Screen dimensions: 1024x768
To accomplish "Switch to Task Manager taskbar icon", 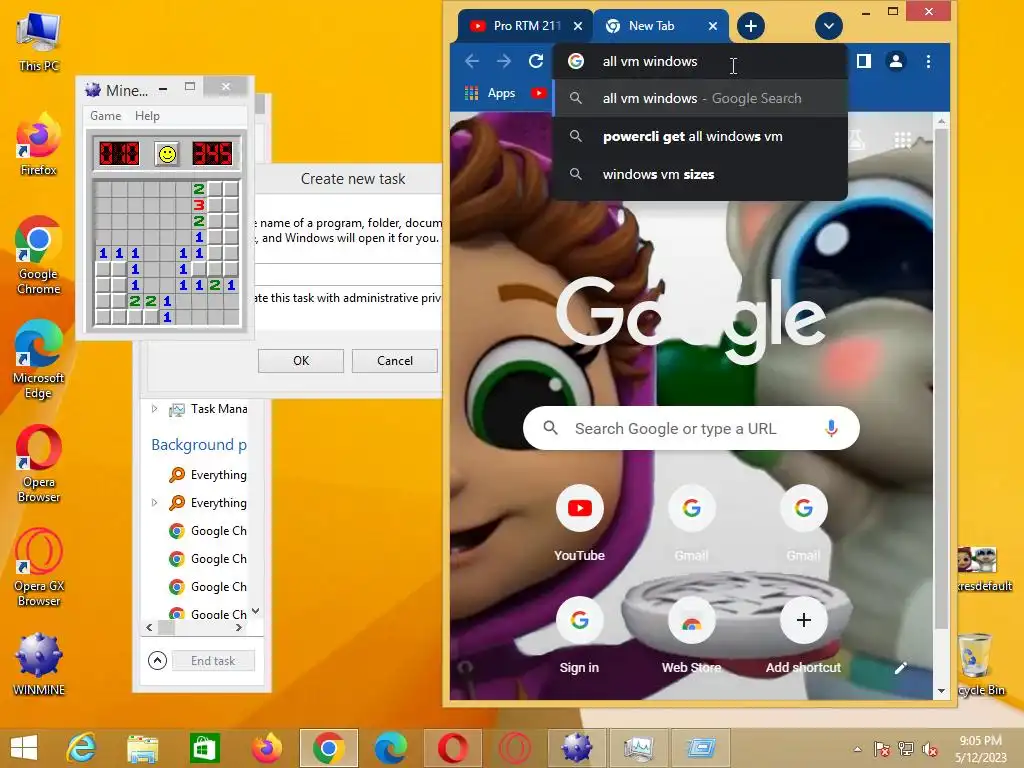I will tap(638, 748).
